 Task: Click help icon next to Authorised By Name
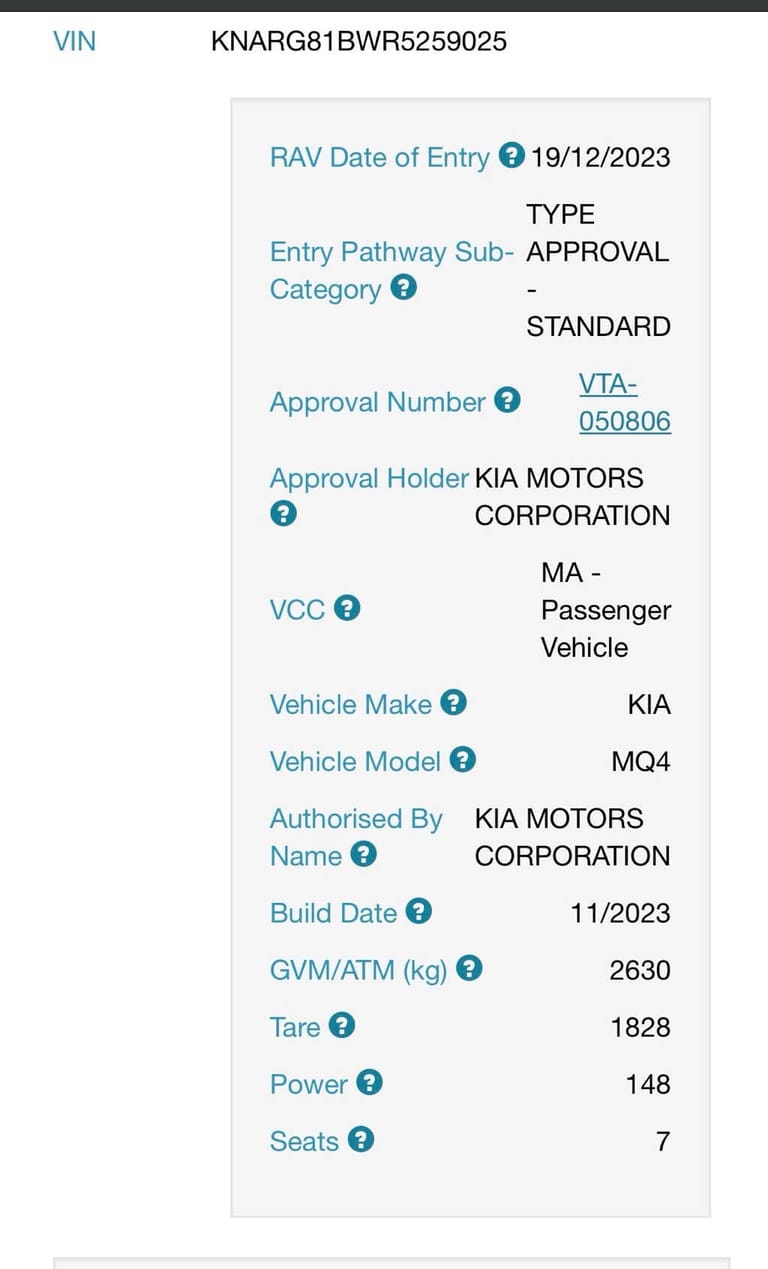pos(364,855)
